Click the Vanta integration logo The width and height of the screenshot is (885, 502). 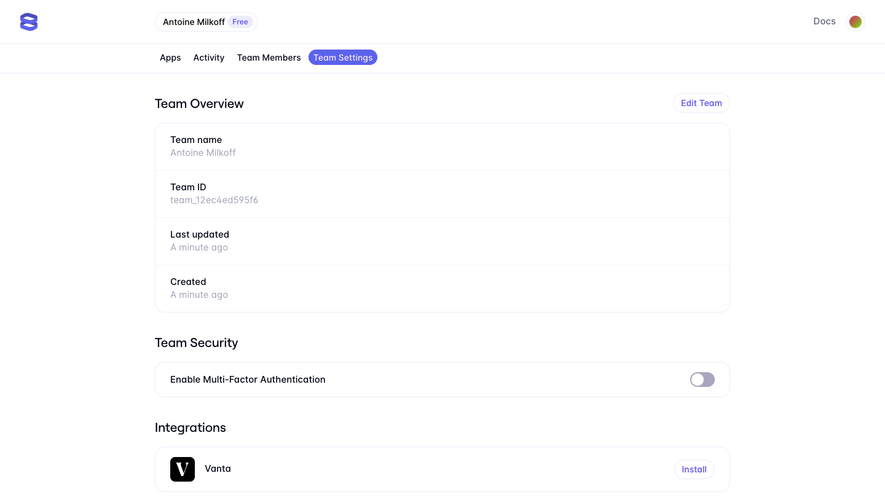(182, 469)
